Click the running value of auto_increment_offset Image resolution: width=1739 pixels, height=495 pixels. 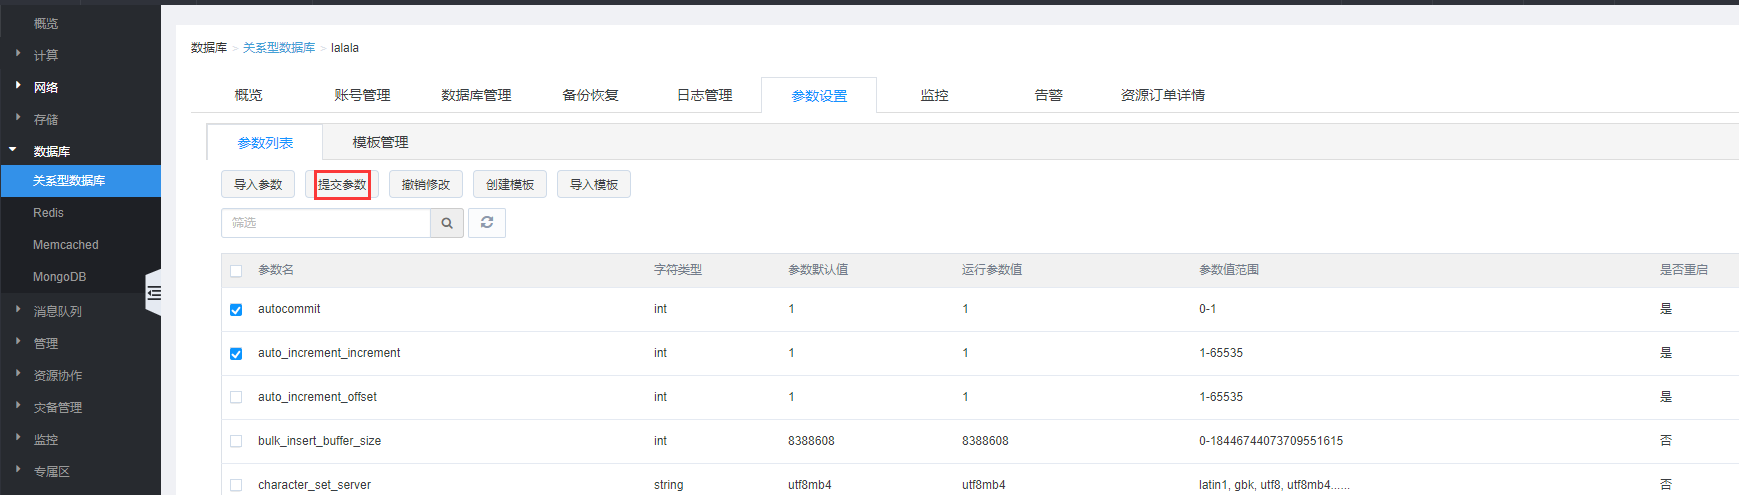965,397
